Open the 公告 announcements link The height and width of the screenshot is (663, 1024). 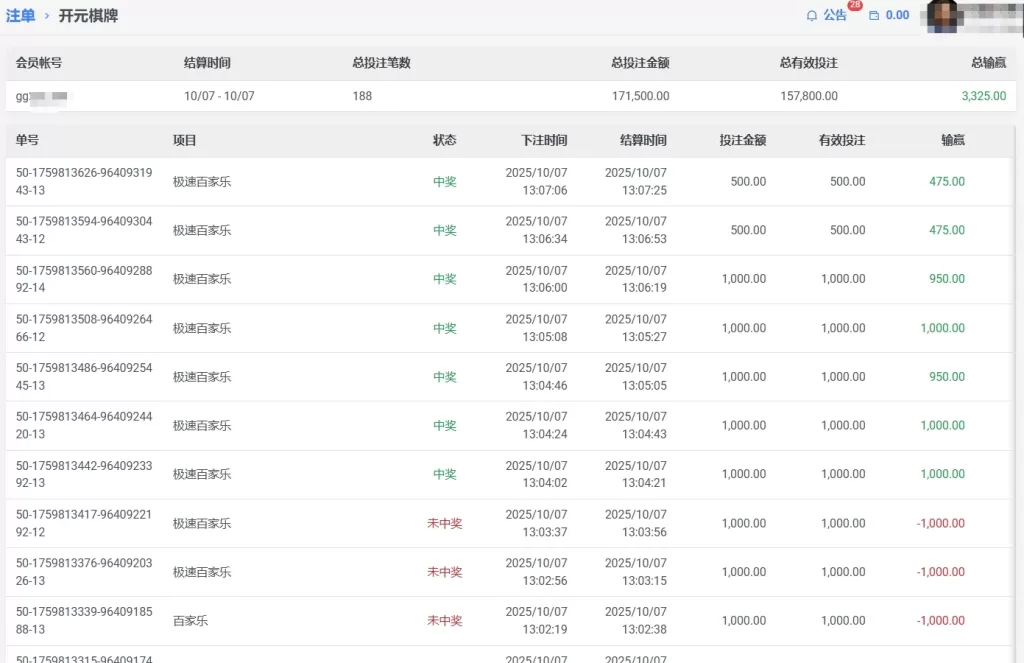pyautogui.click(x=835, y=16)
